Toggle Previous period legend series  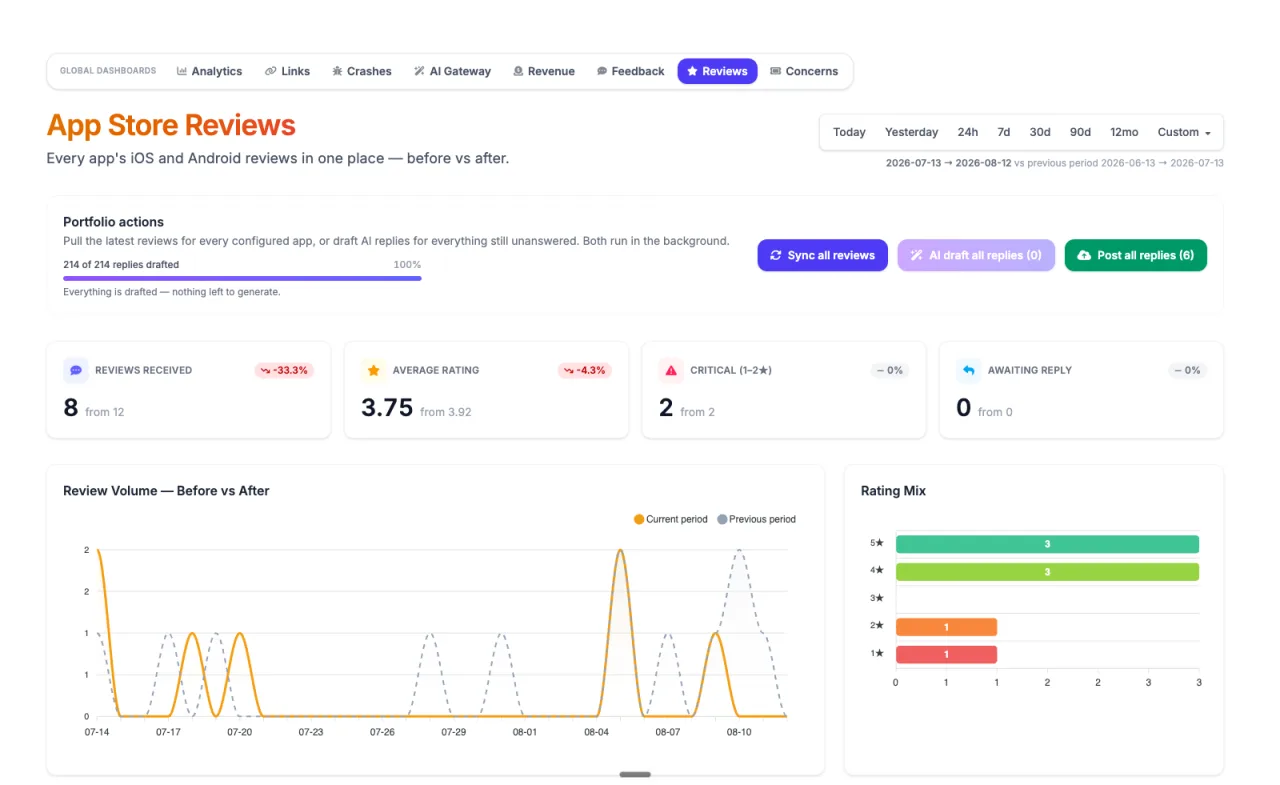tap(757, 519)
